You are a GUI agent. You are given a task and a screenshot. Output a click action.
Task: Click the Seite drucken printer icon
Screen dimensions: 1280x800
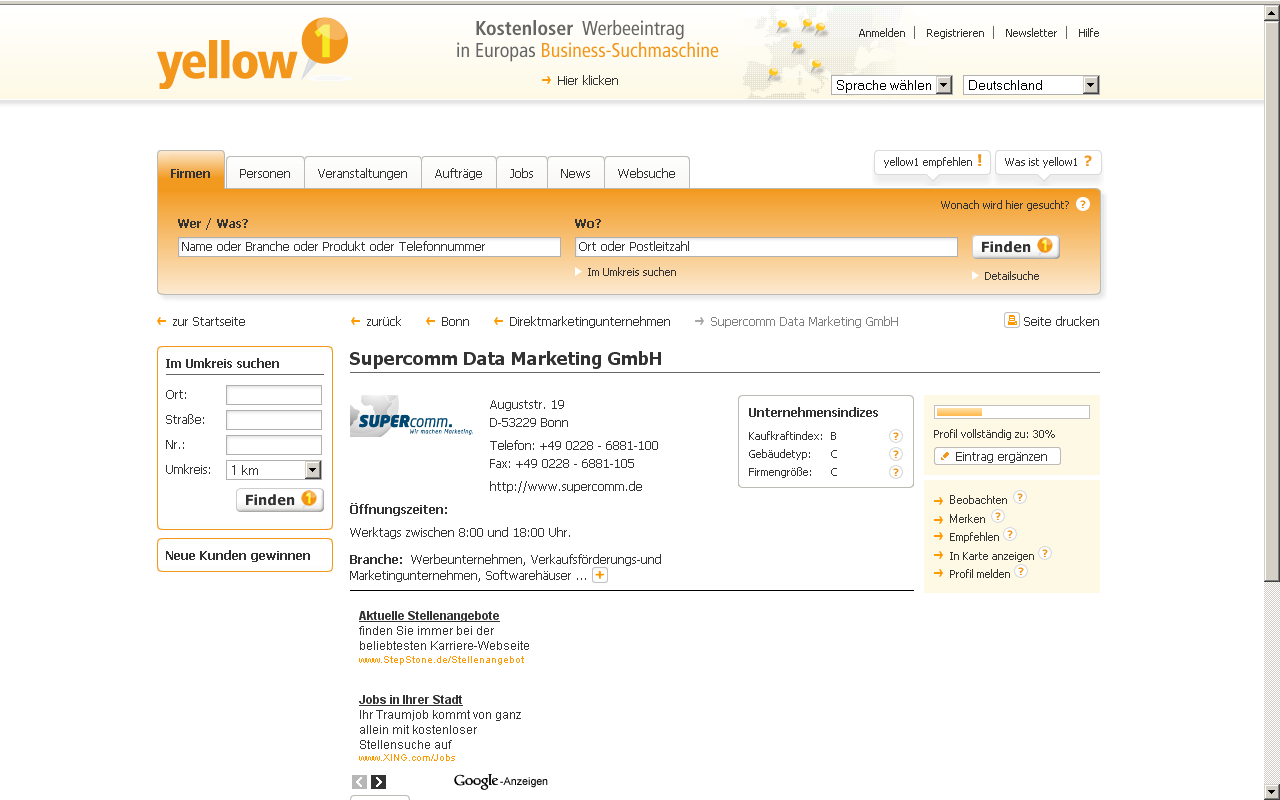(x=1012, y=320)
